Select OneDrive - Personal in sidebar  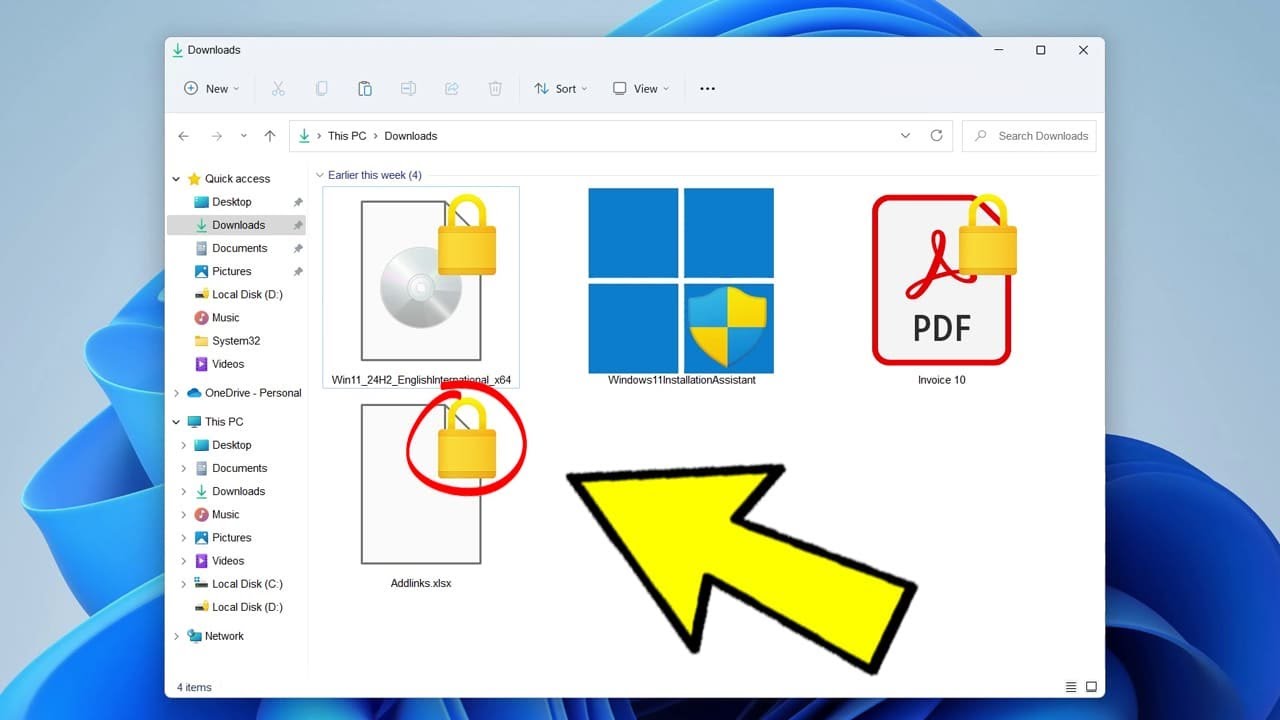(x=244, y=393)
